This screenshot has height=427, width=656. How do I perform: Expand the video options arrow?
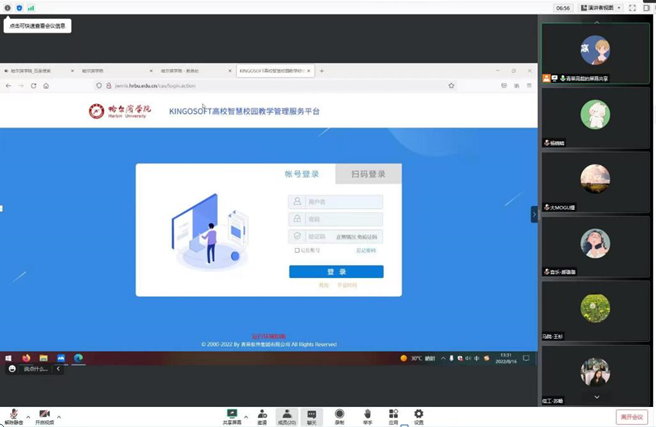coord(59,416)
